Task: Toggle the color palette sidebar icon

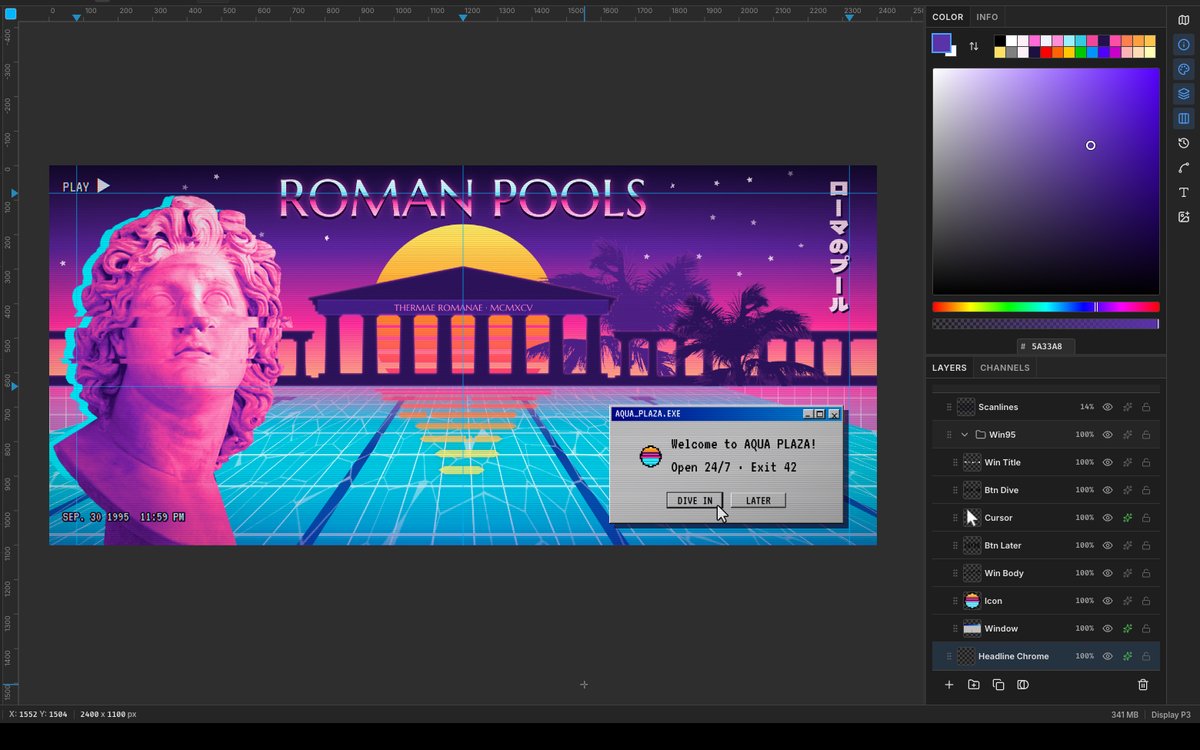Action: pos(1184,69)
